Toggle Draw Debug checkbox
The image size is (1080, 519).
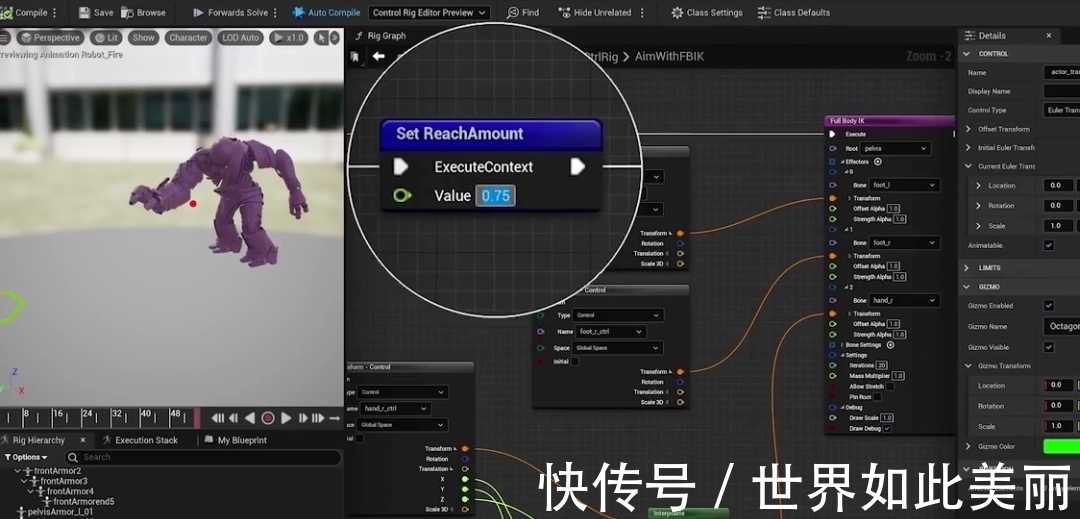click(x=886, y=428)
